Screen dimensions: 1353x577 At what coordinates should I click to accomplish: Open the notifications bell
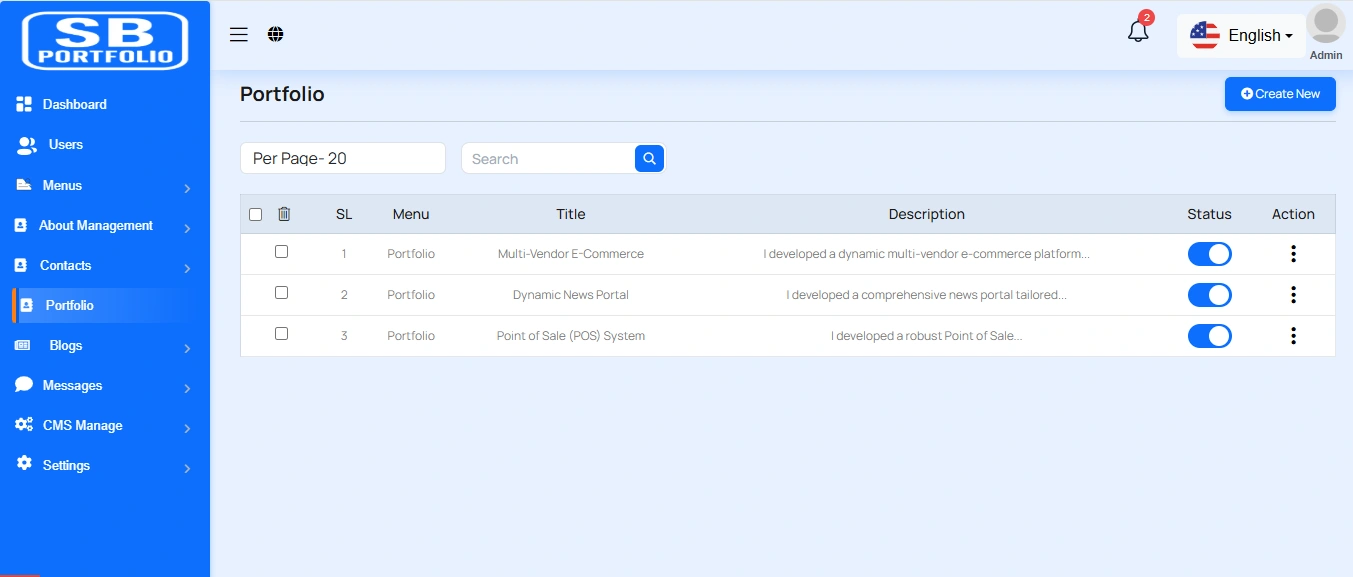point(1138,32)
